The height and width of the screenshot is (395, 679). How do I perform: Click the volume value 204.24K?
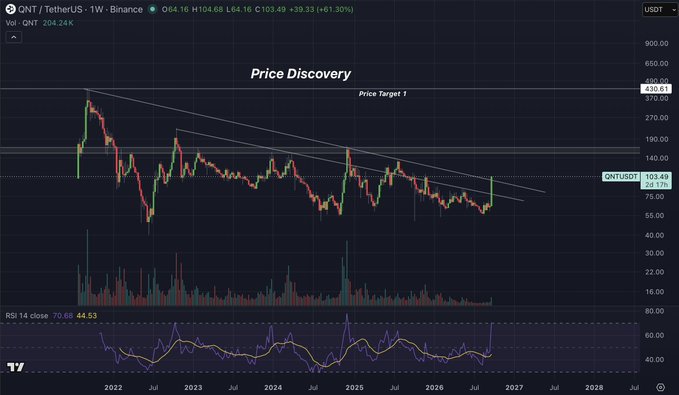pyautogui.click(x=58, y=23)
